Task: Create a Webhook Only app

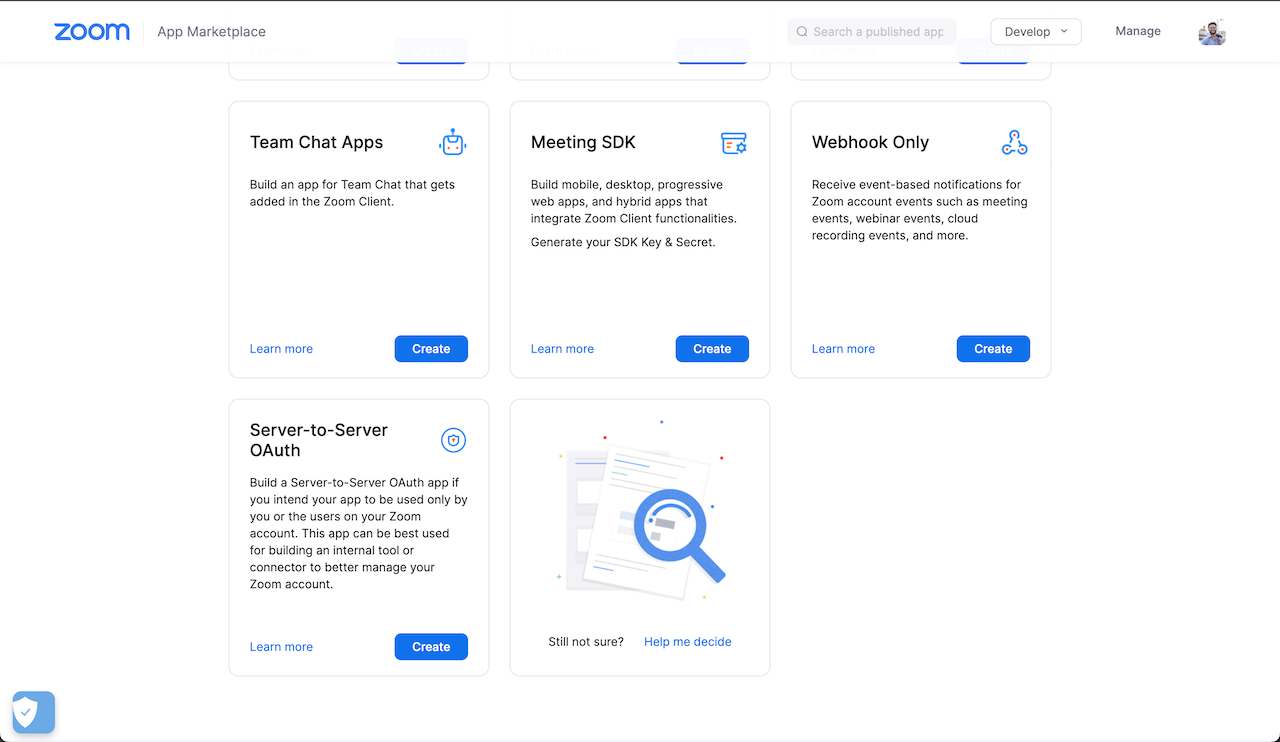Action: coord(993,349)
